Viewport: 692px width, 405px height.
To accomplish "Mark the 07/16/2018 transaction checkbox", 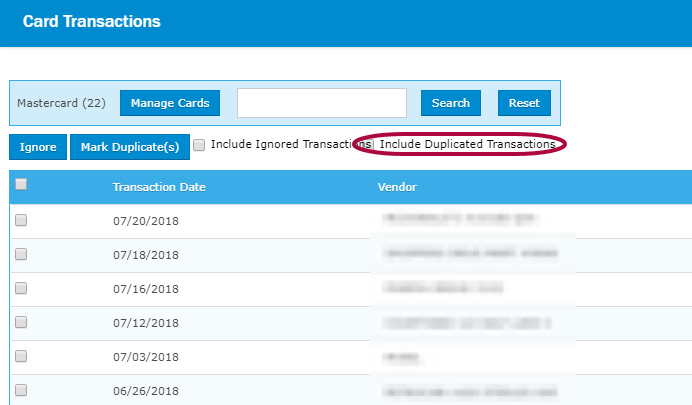I will pyautogui.click(x=21, y=289).
